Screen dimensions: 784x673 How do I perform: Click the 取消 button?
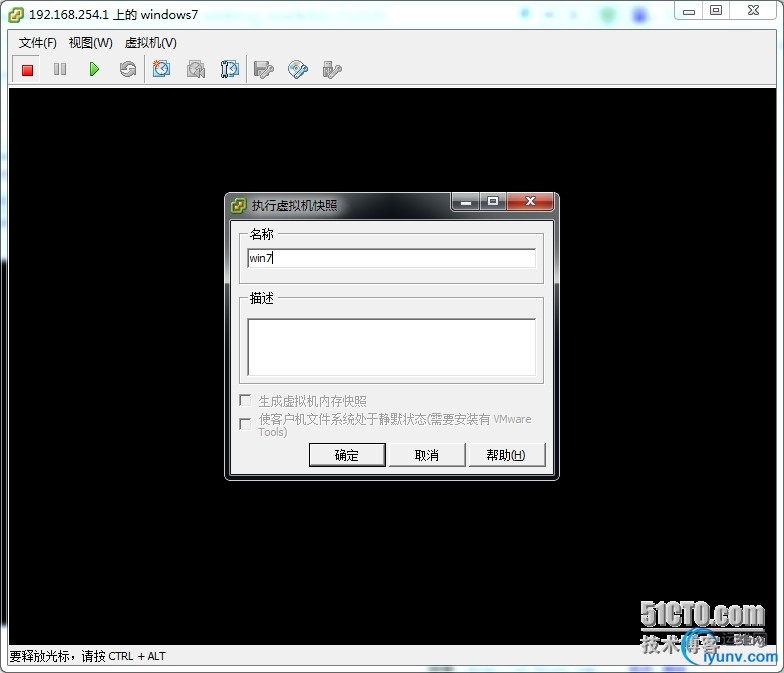point(427,455)
